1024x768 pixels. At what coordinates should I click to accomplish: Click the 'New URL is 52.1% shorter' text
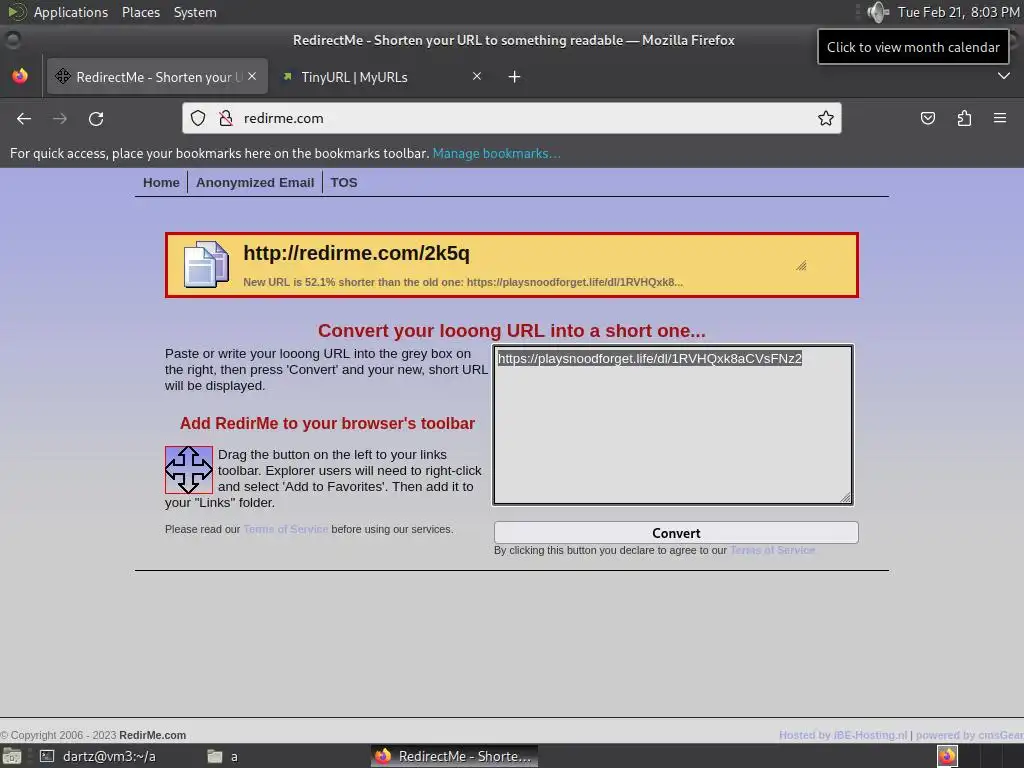point(463,282)
